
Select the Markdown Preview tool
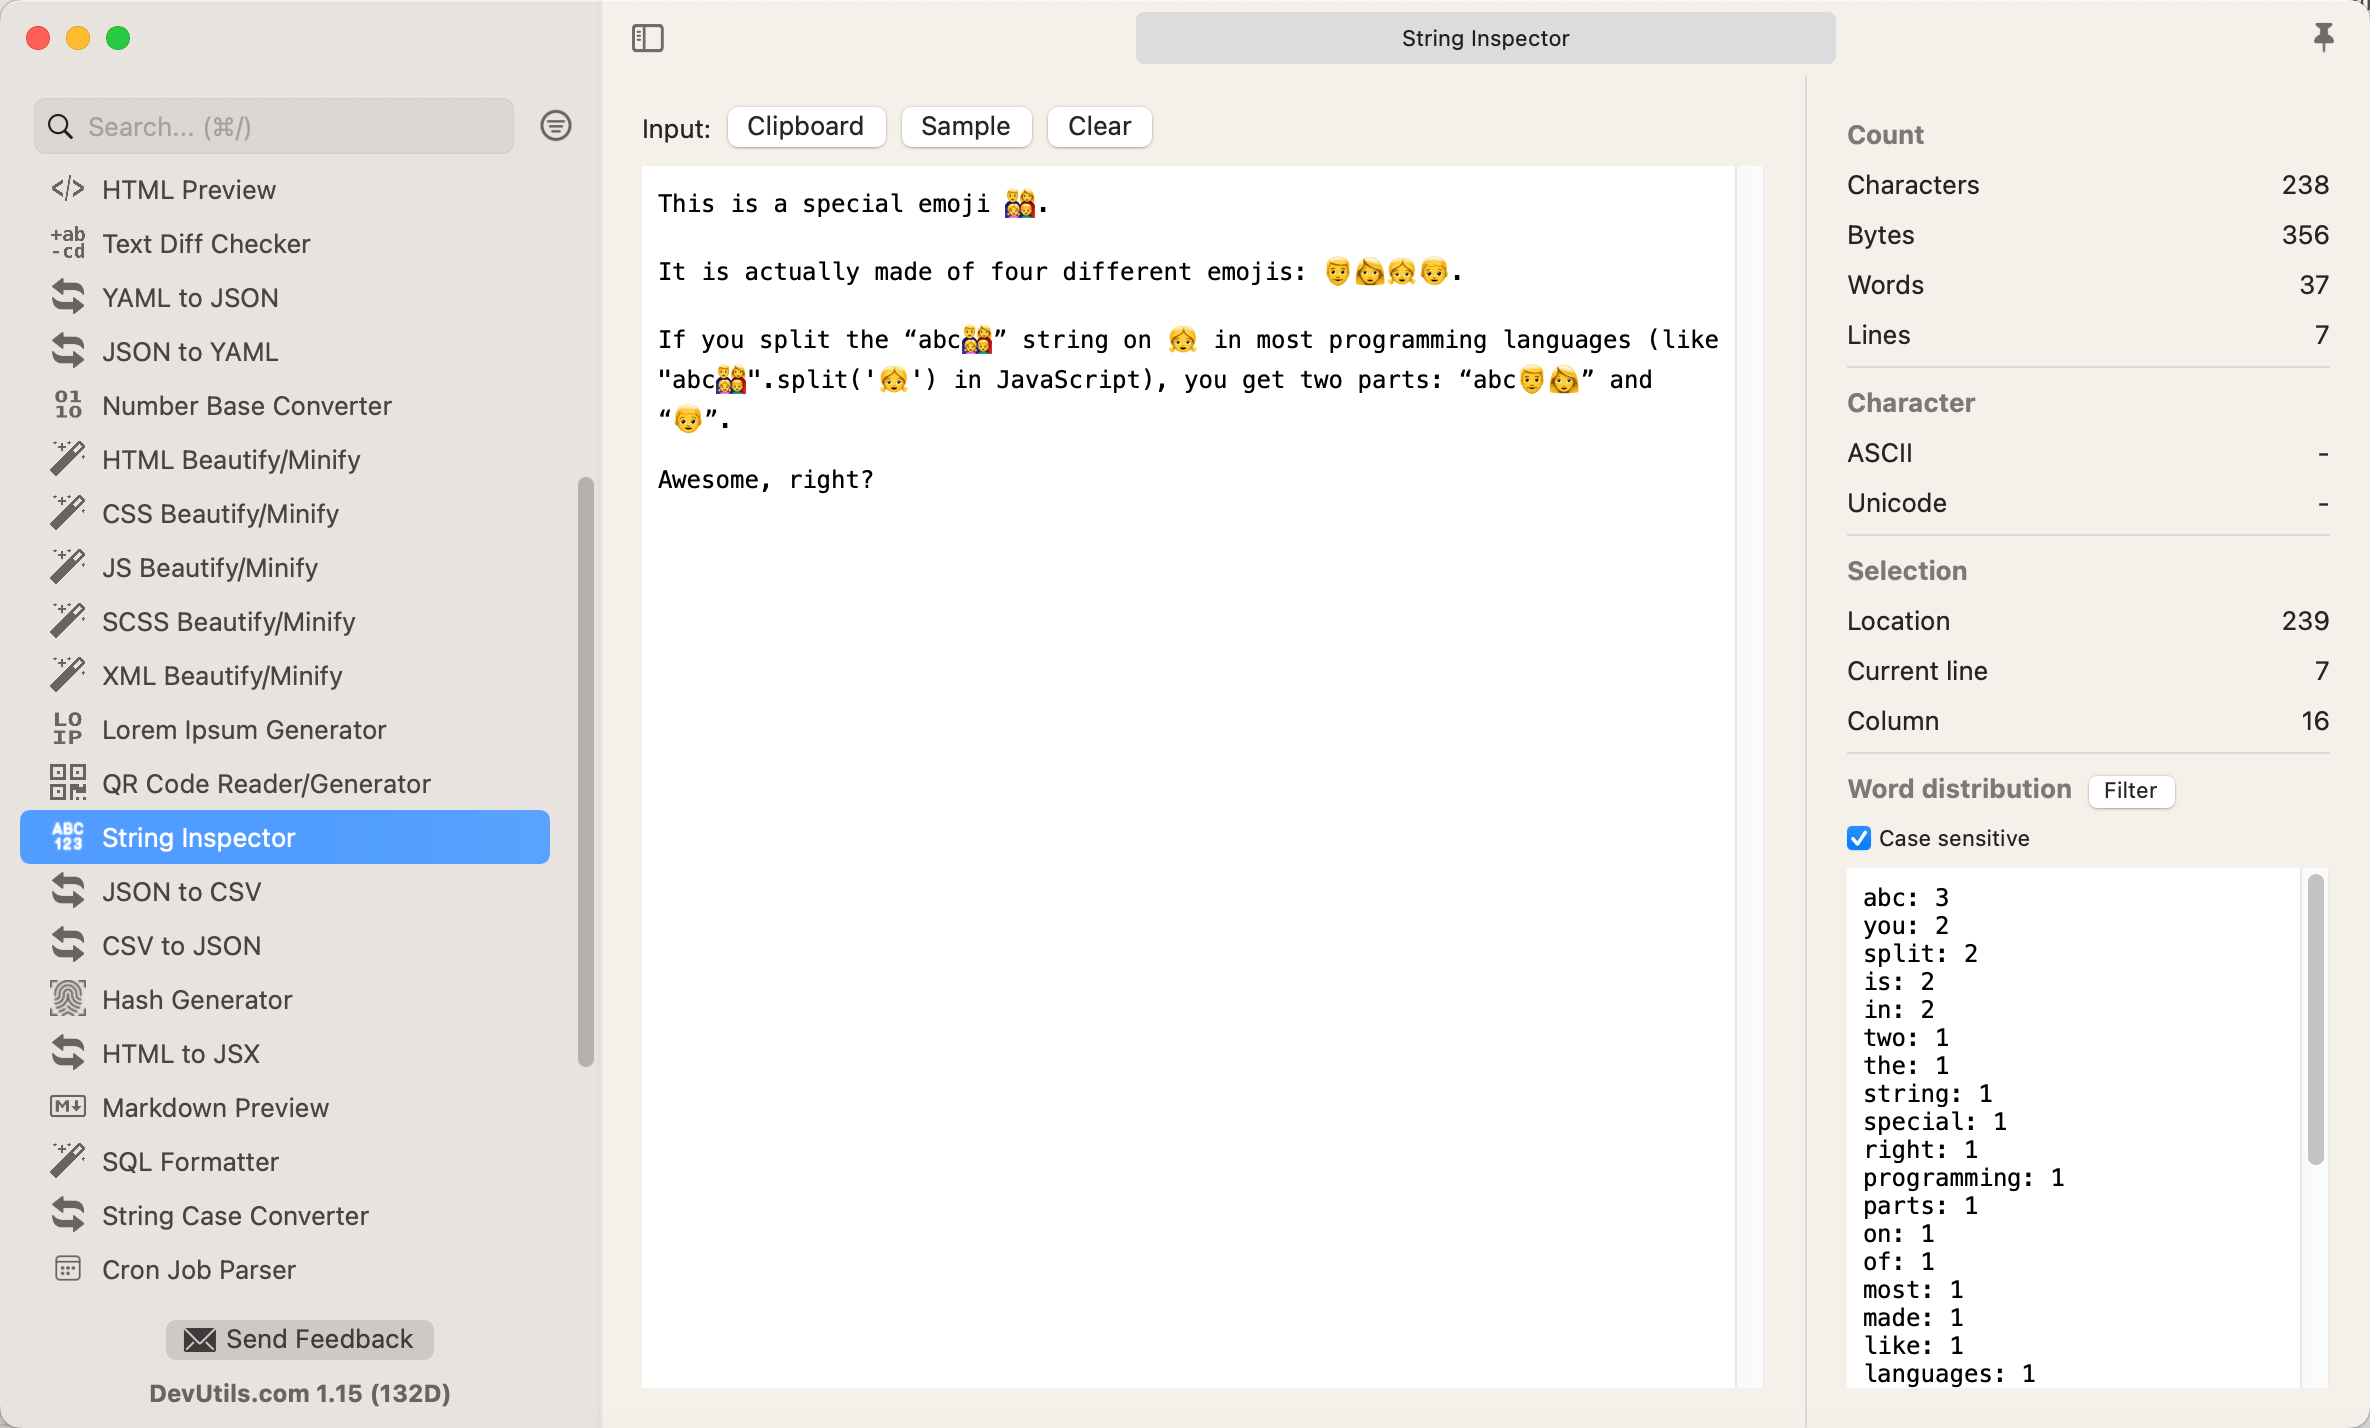[215, 1107]
